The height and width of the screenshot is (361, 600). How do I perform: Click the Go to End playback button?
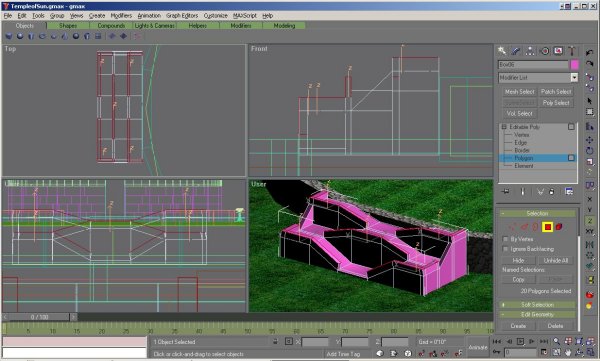[x=544, y=341]
